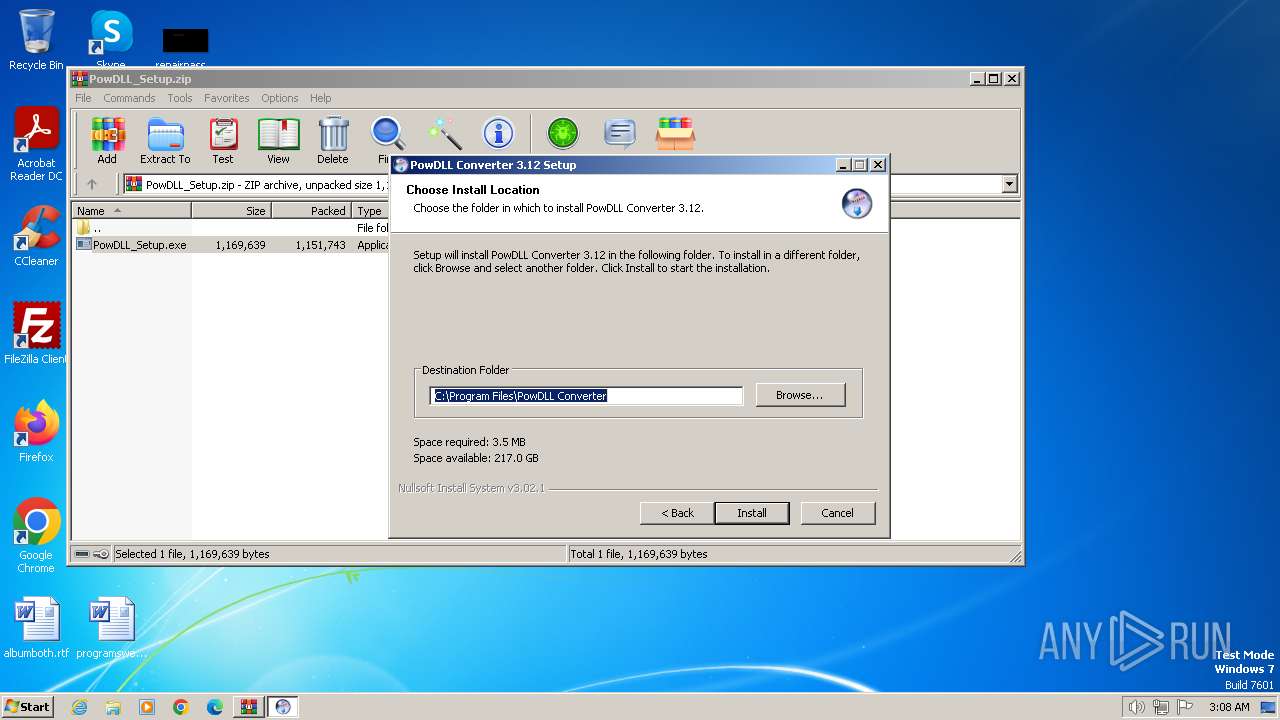Open the programswe document icon
1280x720 pixels.
tap(110, 628)
